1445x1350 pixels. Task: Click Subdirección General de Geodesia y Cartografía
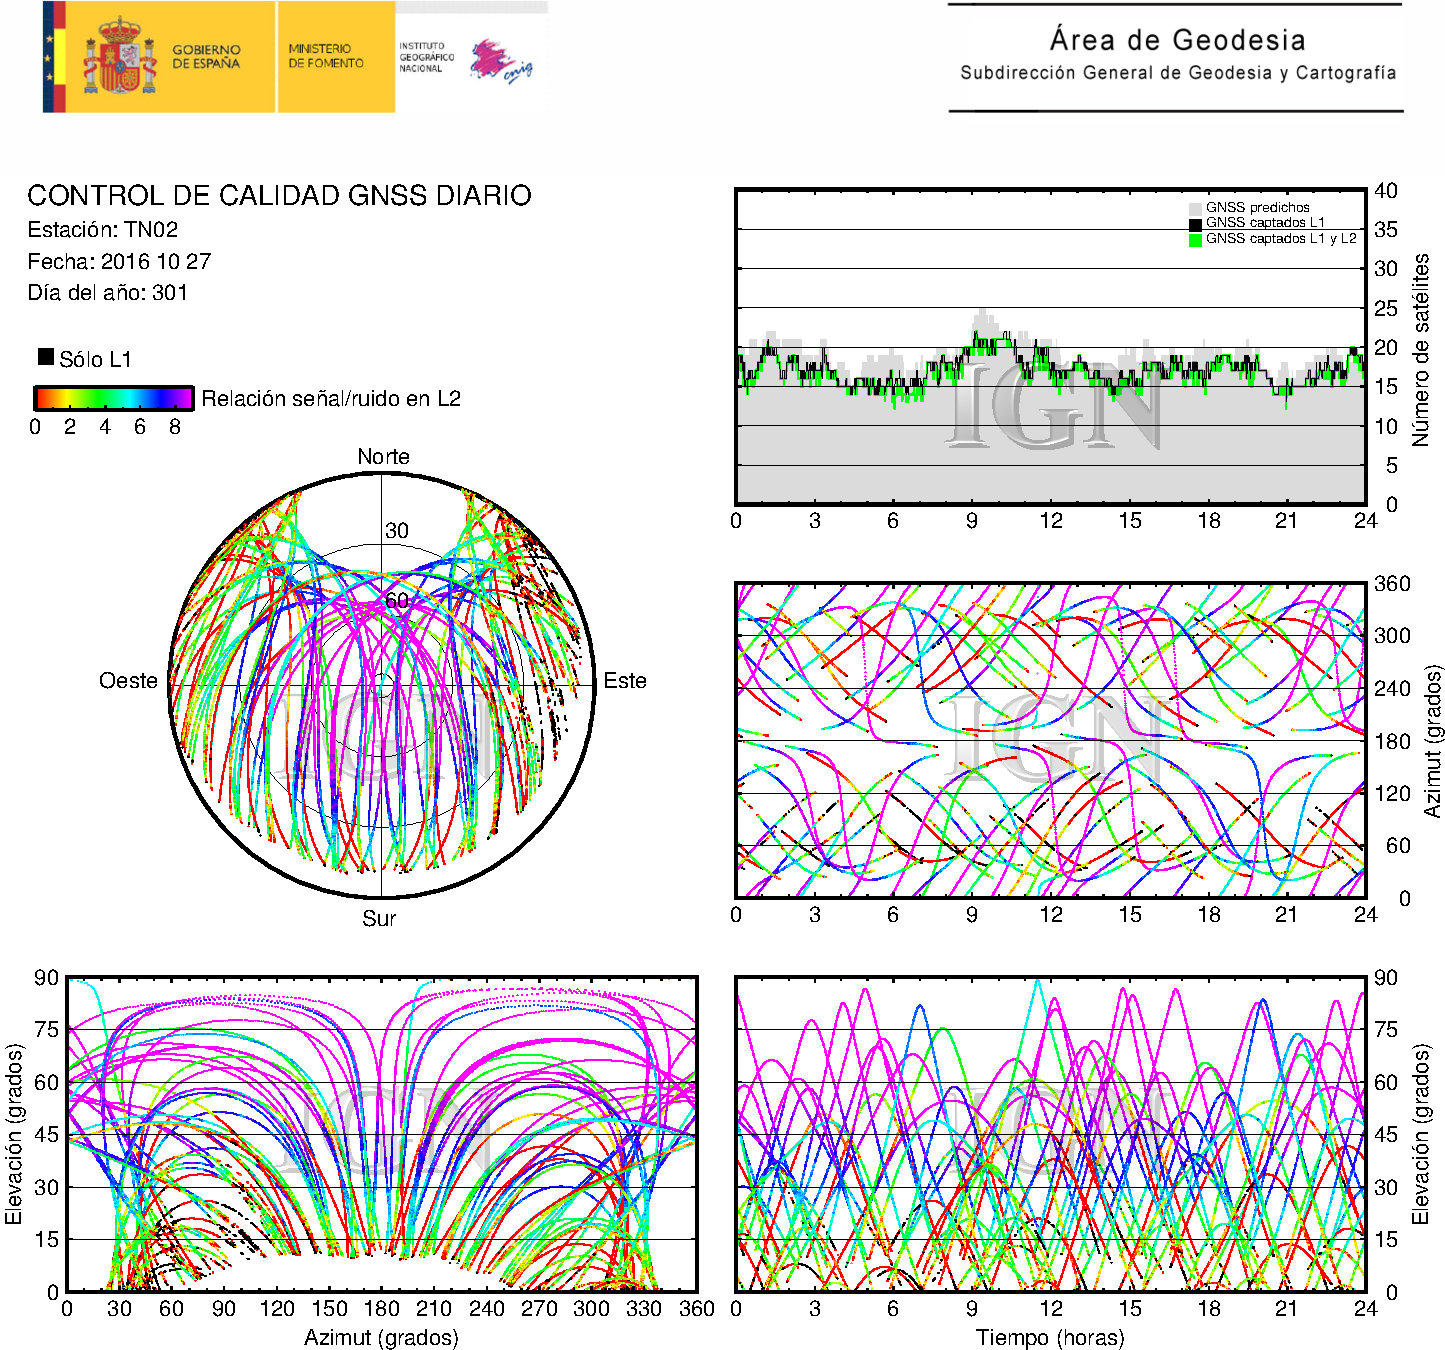1178,73
